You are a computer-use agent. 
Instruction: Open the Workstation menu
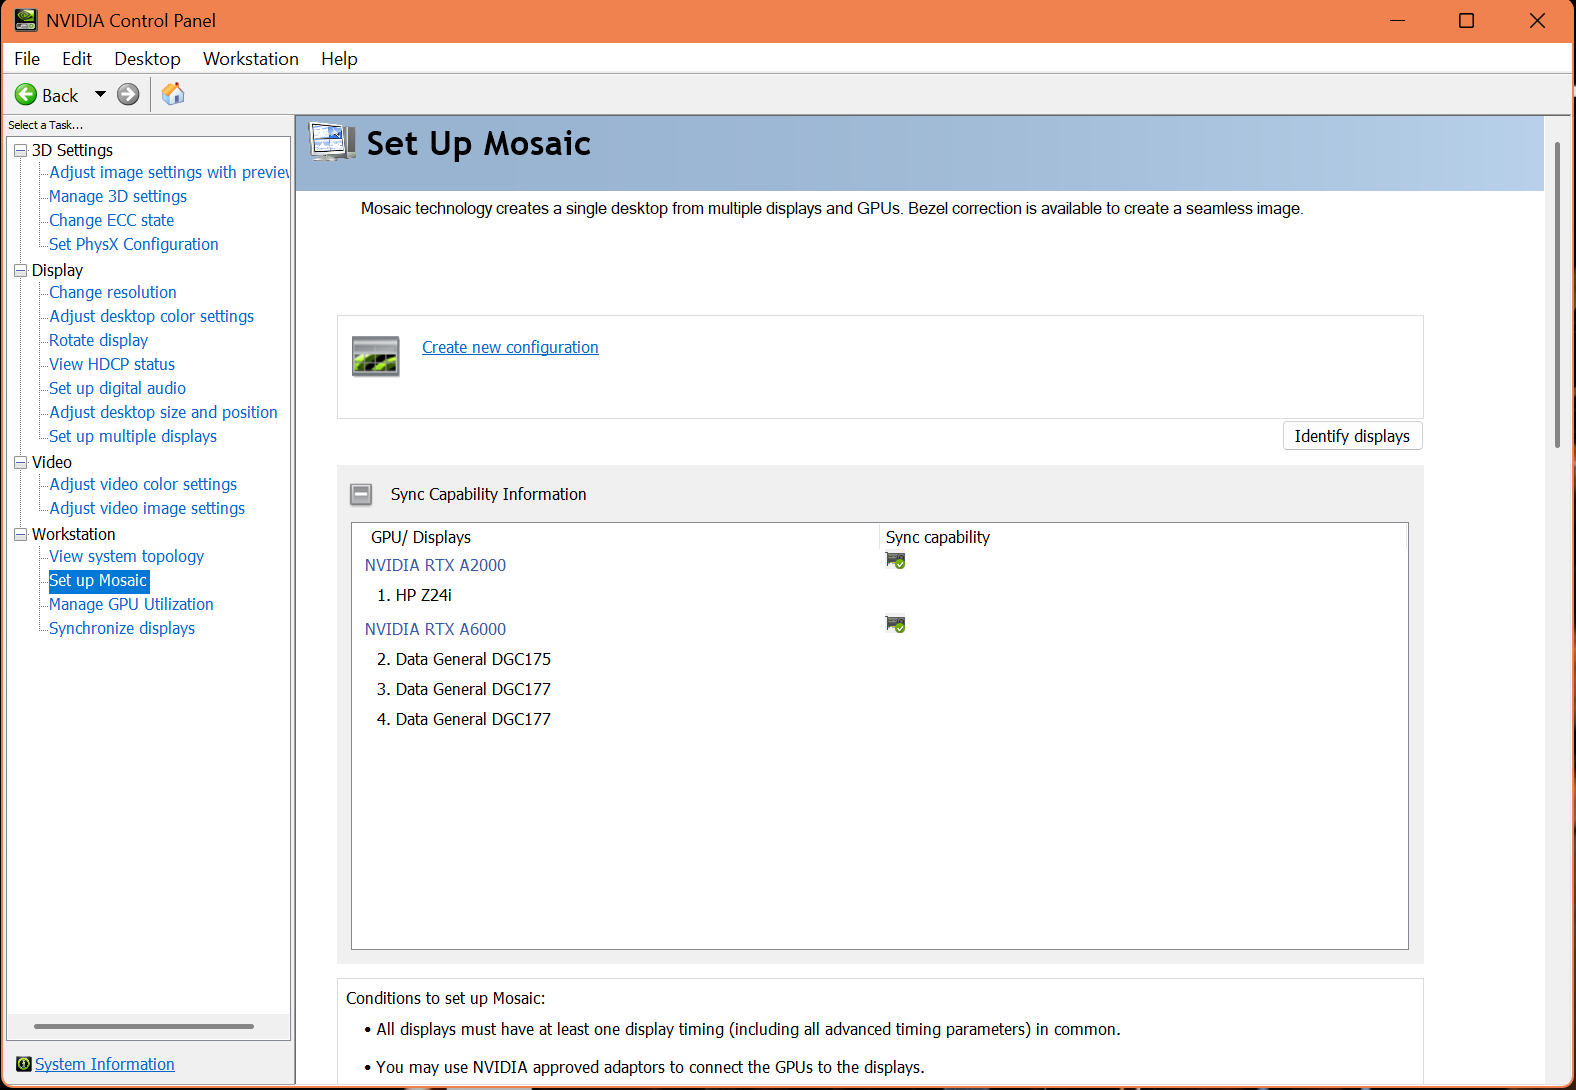tap(250, 59)
